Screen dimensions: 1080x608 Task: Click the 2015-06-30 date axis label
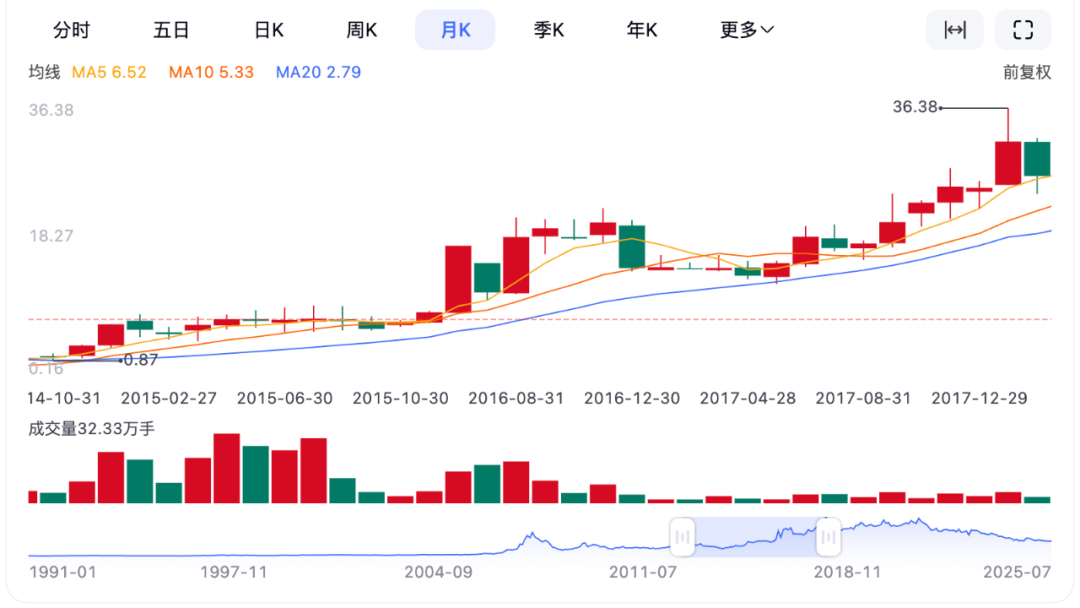pyautogui.click(x=284, y=399)
